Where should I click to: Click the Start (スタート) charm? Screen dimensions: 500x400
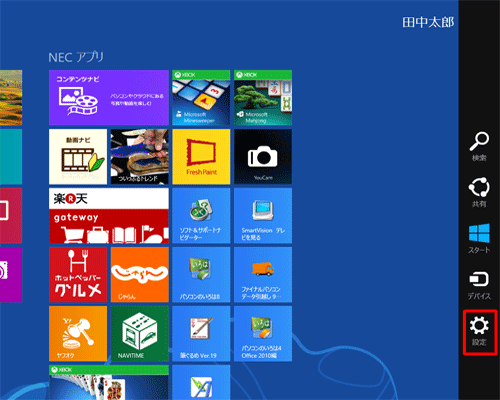(x=479, y=238)
